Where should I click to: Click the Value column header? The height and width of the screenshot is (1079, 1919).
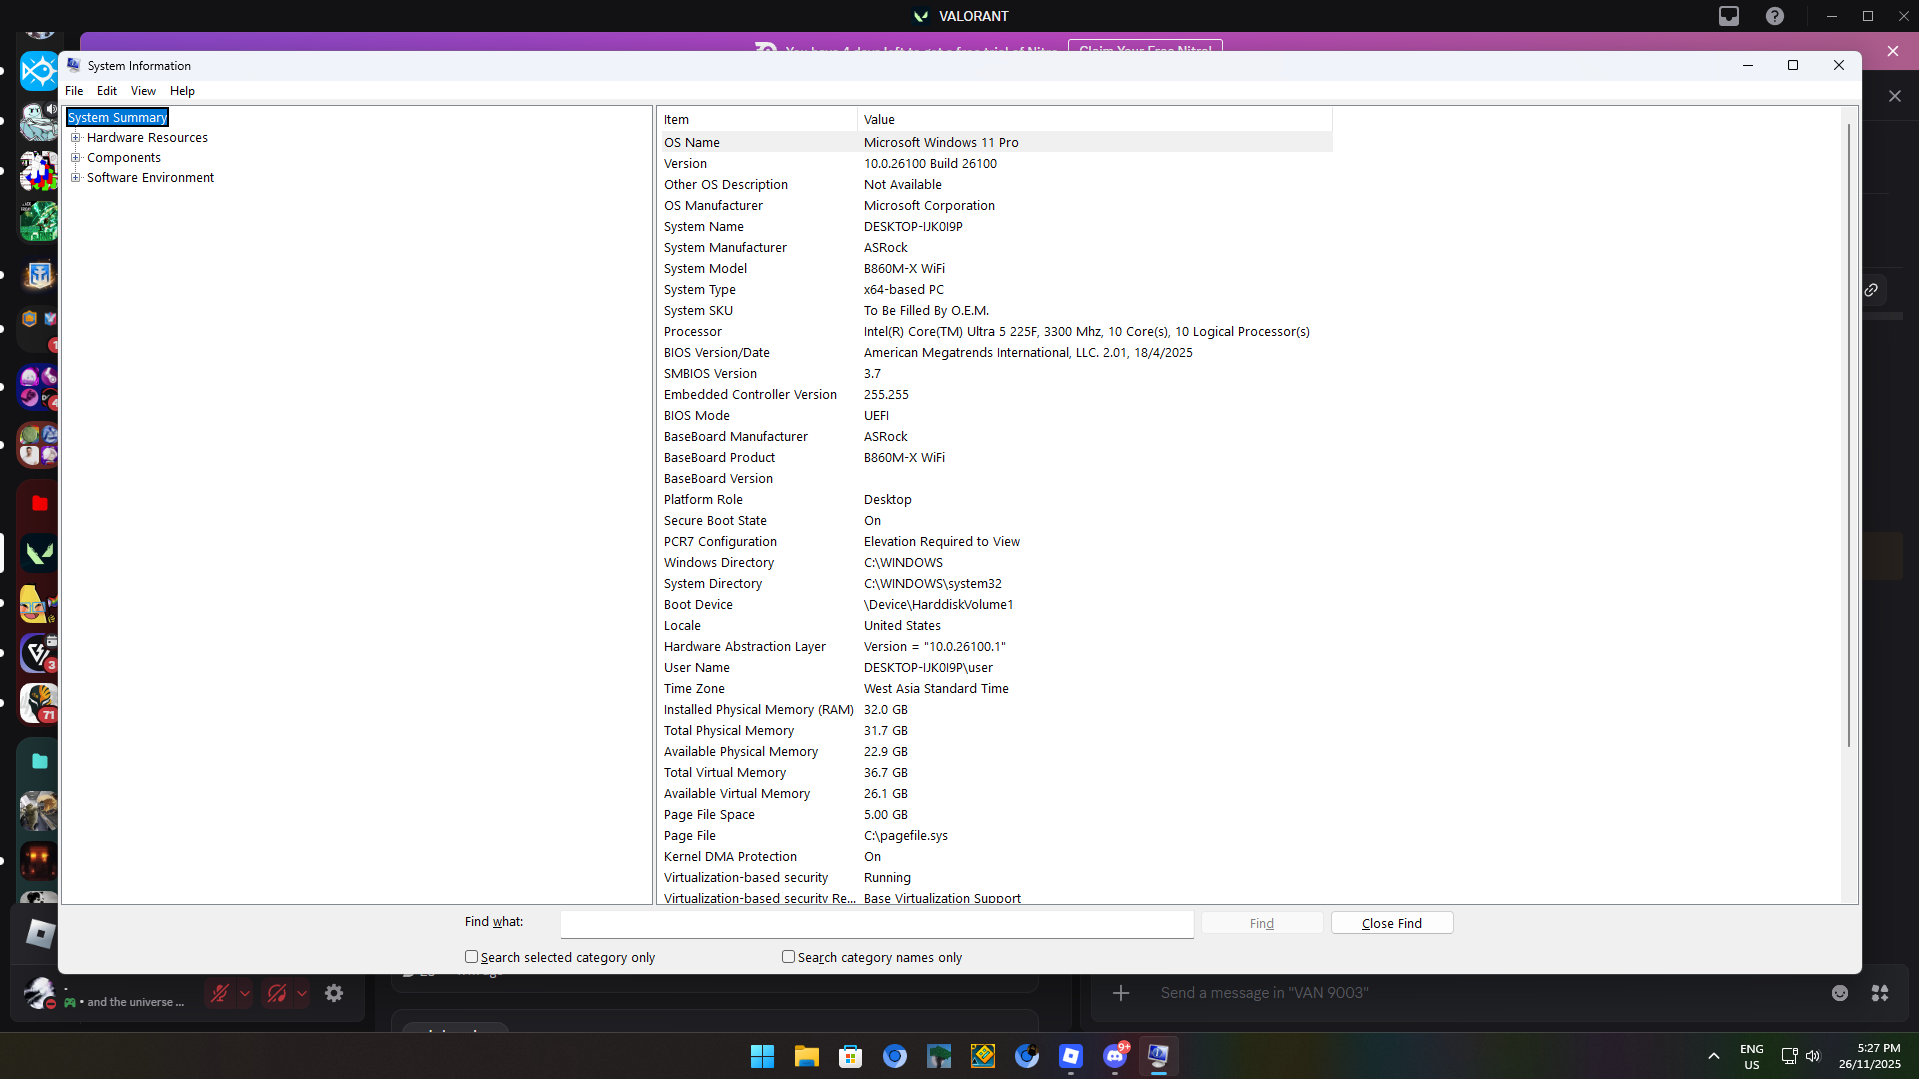pos(1095,120)
